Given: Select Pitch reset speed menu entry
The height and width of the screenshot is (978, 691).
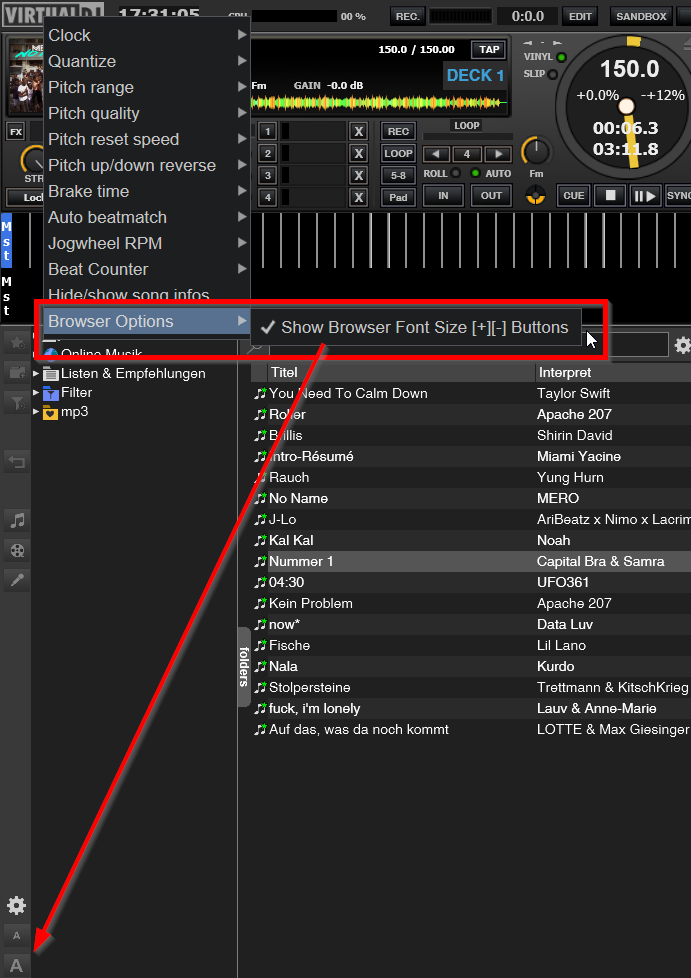Looking at the screenshot, I should (x=147, y=140).
